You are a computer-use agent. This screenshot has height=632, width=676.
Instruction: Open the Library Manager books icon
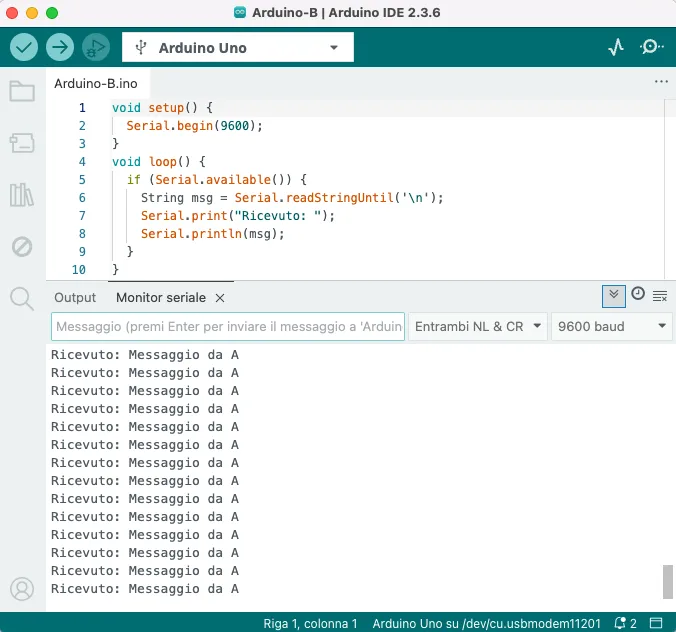click(x=22, y=195)
